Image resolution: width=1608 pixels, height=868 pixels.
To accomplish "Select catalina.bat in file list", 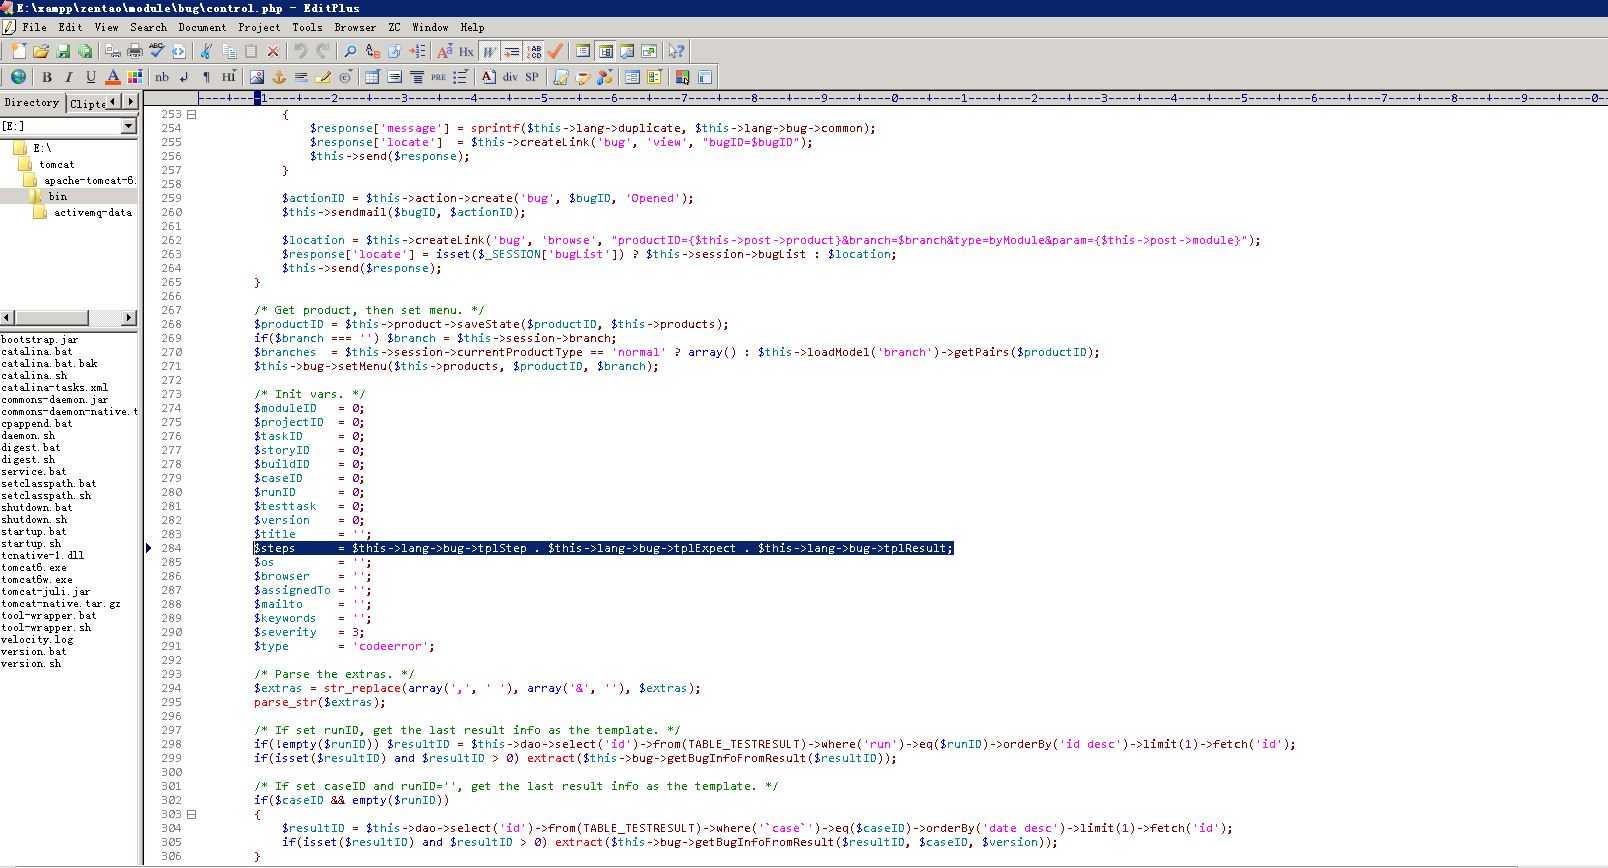I will 37,352.
